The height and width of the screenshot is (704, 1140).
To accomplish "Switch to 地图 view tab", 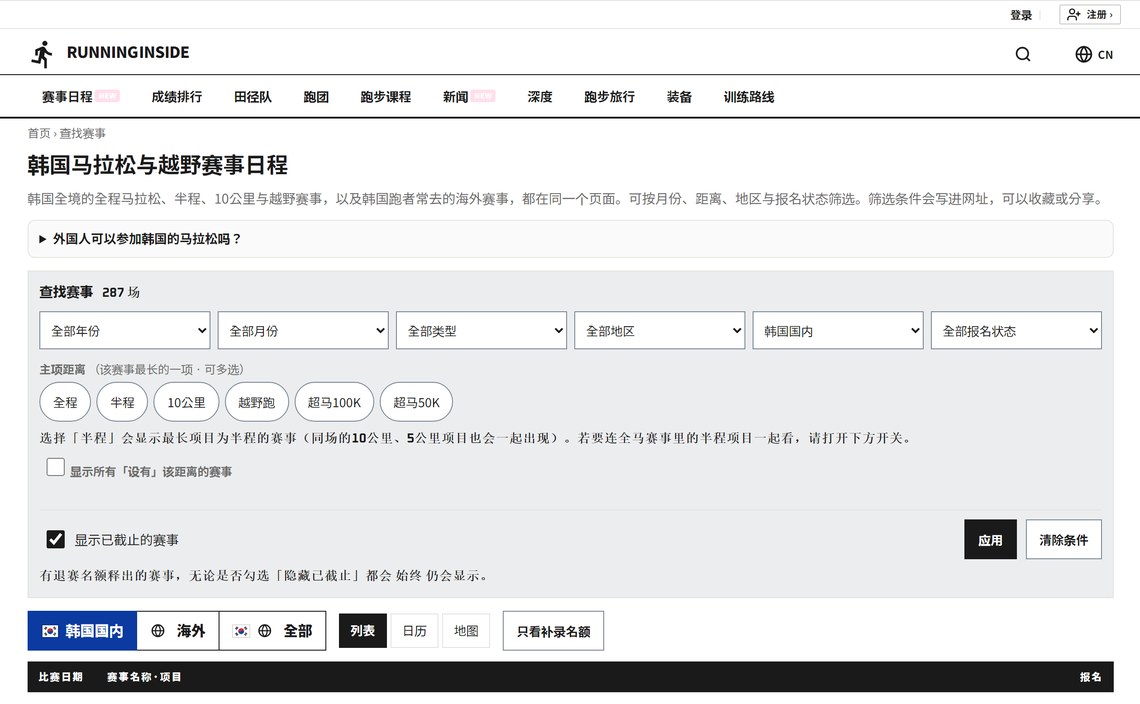I will pyautogui.click(x=466, y=631).
